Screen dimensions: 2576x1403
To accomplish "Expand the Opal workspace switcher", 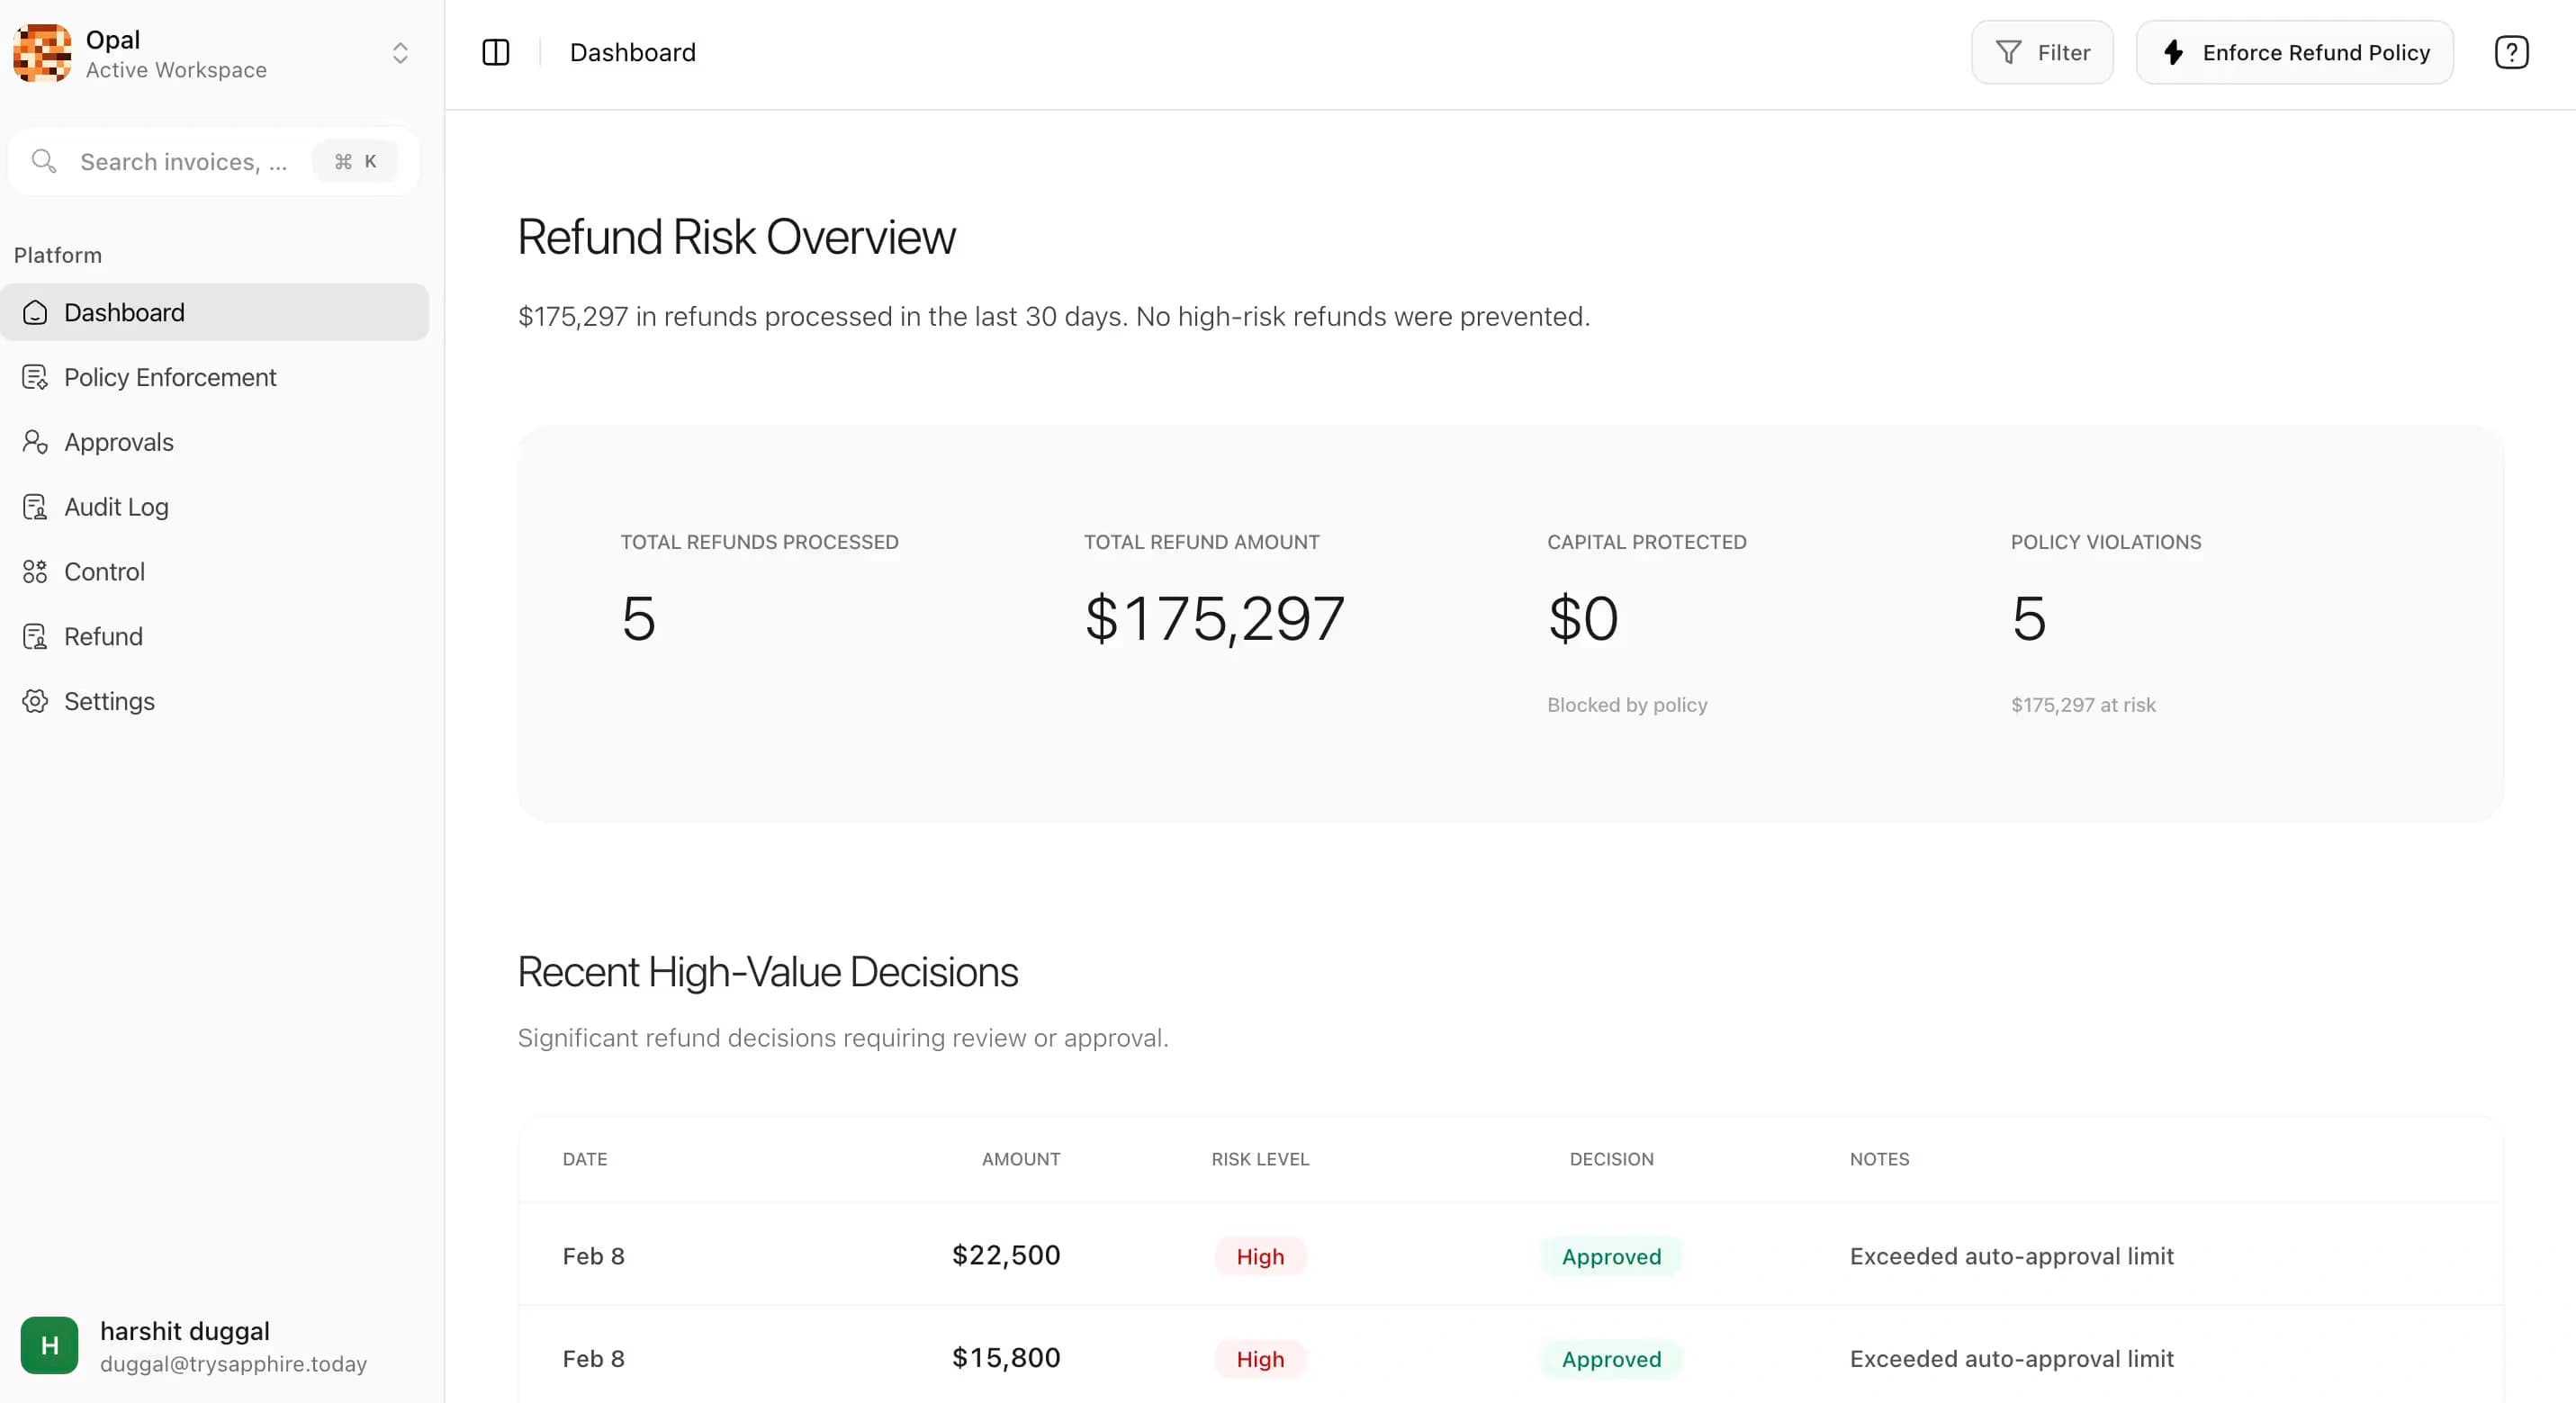I will point(400,52).
